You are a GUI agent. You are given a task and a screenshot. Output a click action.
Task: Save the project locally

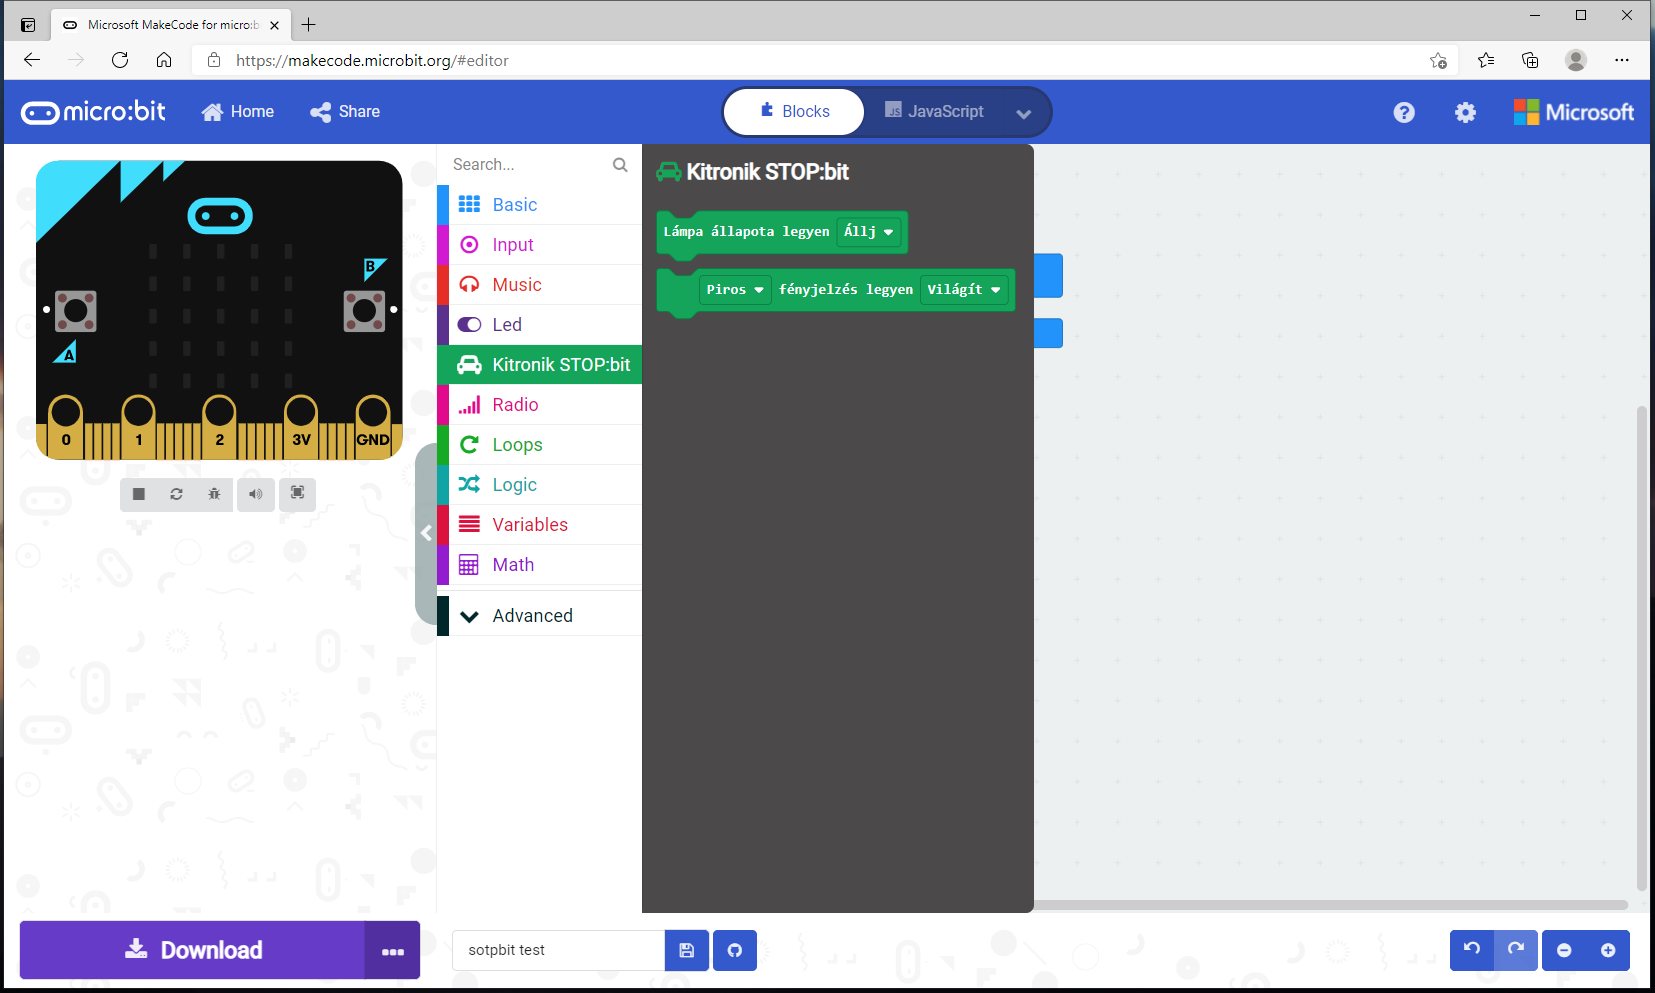tap(686, 950)
